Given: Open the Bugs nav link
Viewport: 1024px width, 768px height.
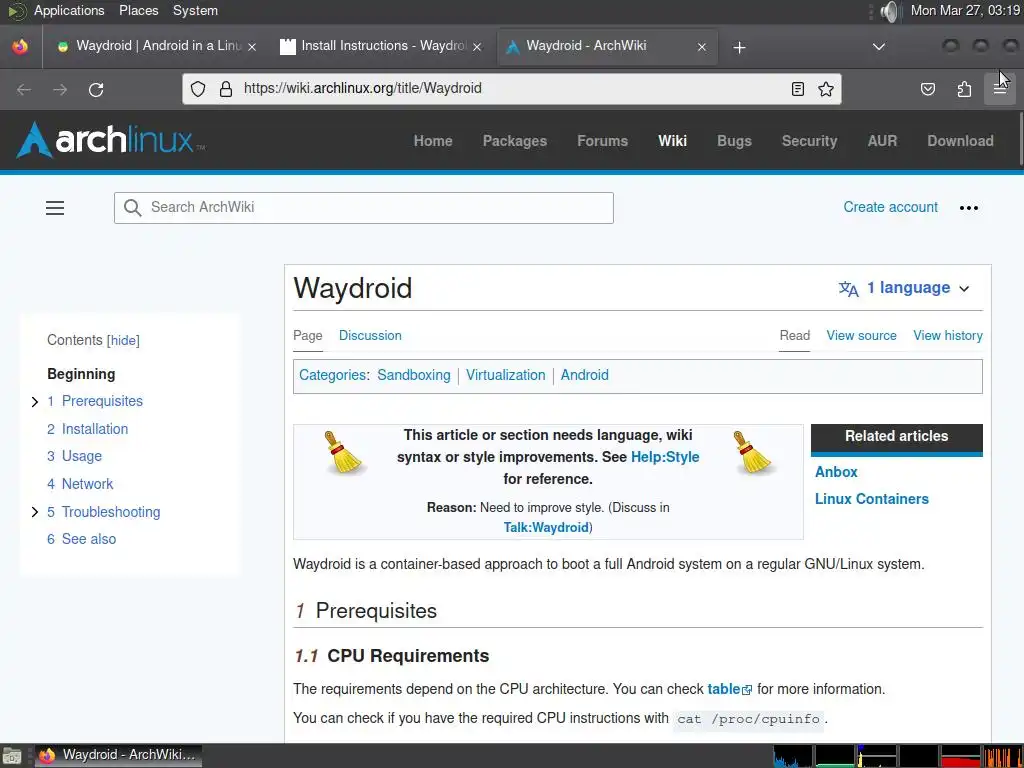Looking at the screenshot, I should tap(734, 141).
